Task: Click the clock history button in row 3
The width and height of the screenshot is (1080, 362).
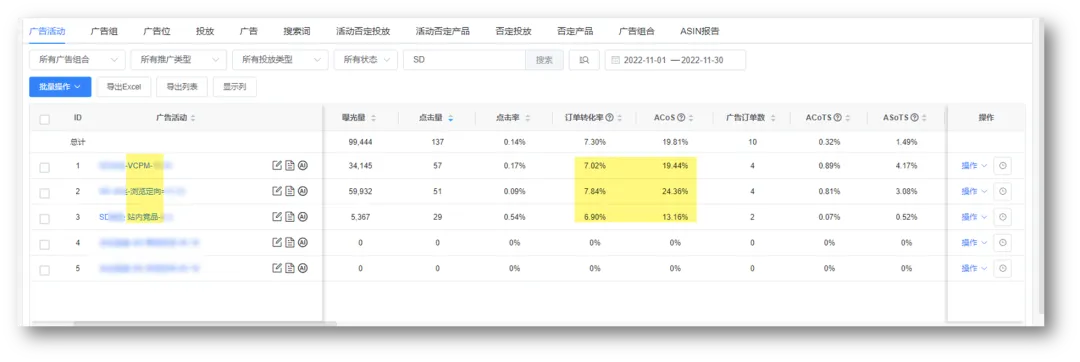Action: (1003, 217)
